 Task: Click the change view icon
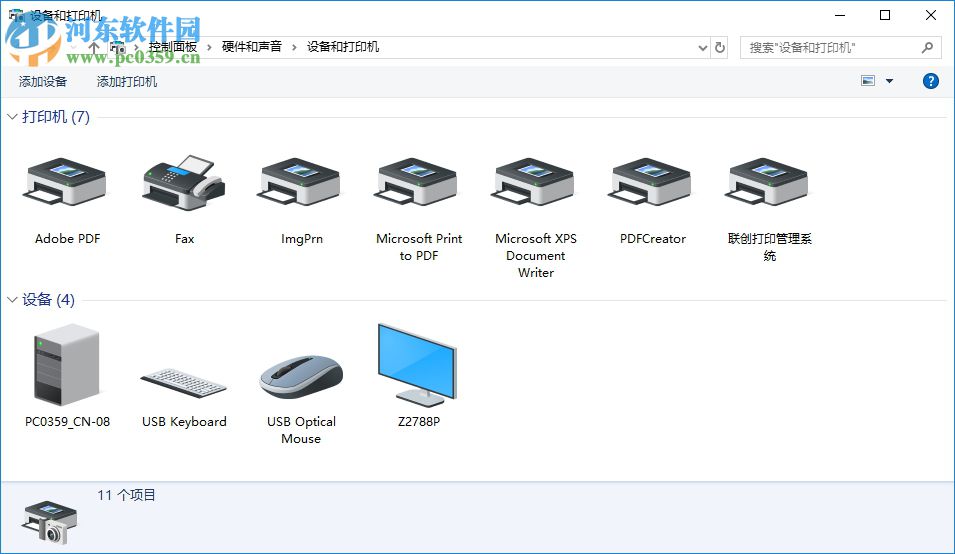[x=868, y=81]
